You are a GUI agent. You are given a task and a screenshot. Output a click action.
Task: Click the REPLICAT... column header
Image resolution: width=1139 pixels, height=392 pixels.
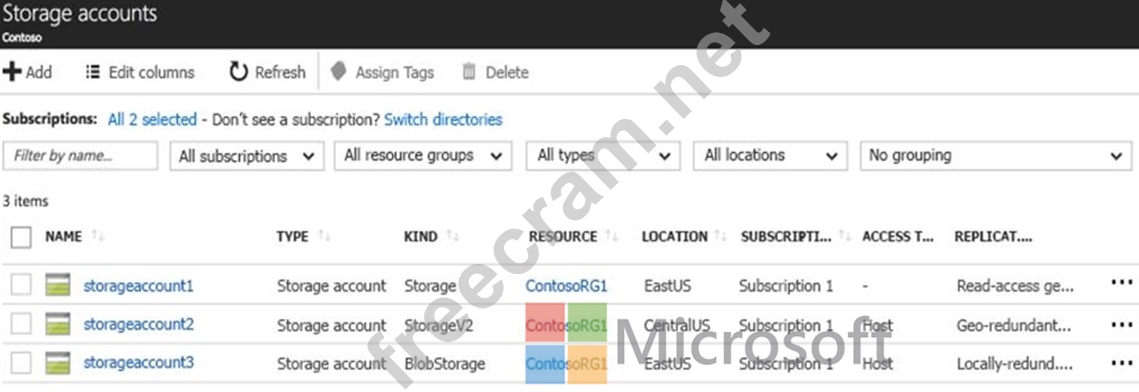[x=994, y=237]
